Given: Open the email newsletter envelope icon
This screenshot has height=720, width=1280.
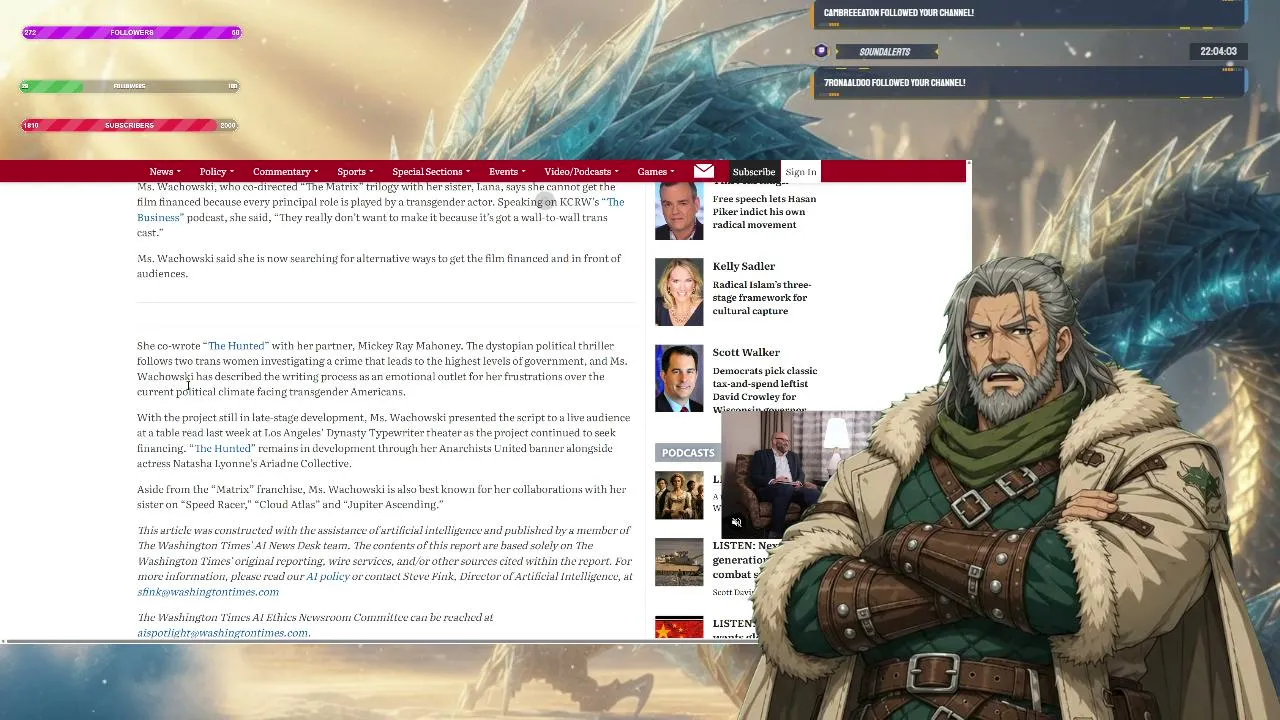Looking at the screenshot, I should coord(704,171).
